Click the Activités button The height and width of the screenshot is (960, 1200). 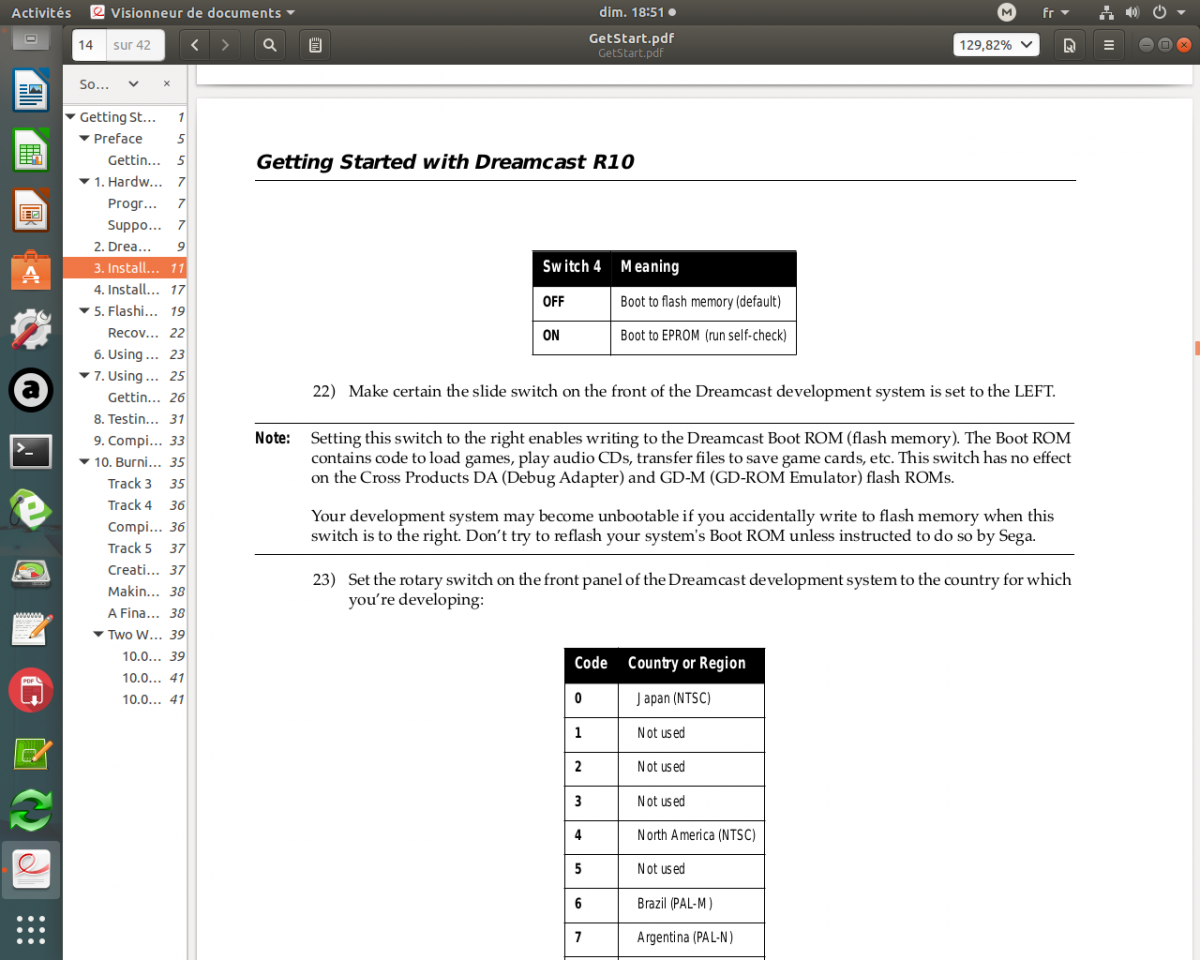[x=41, y=12]
